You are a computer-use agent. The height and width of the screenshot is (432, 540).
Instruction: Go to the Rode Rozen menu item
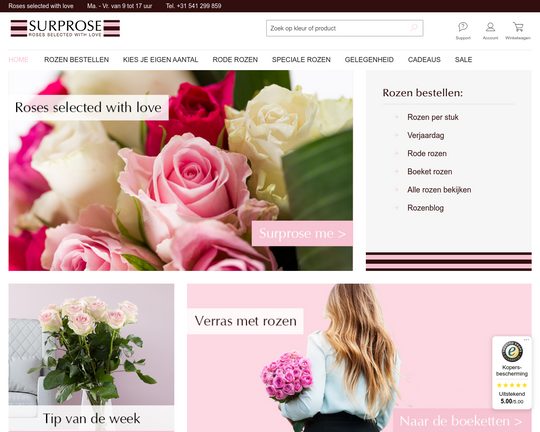click(235, 60)
